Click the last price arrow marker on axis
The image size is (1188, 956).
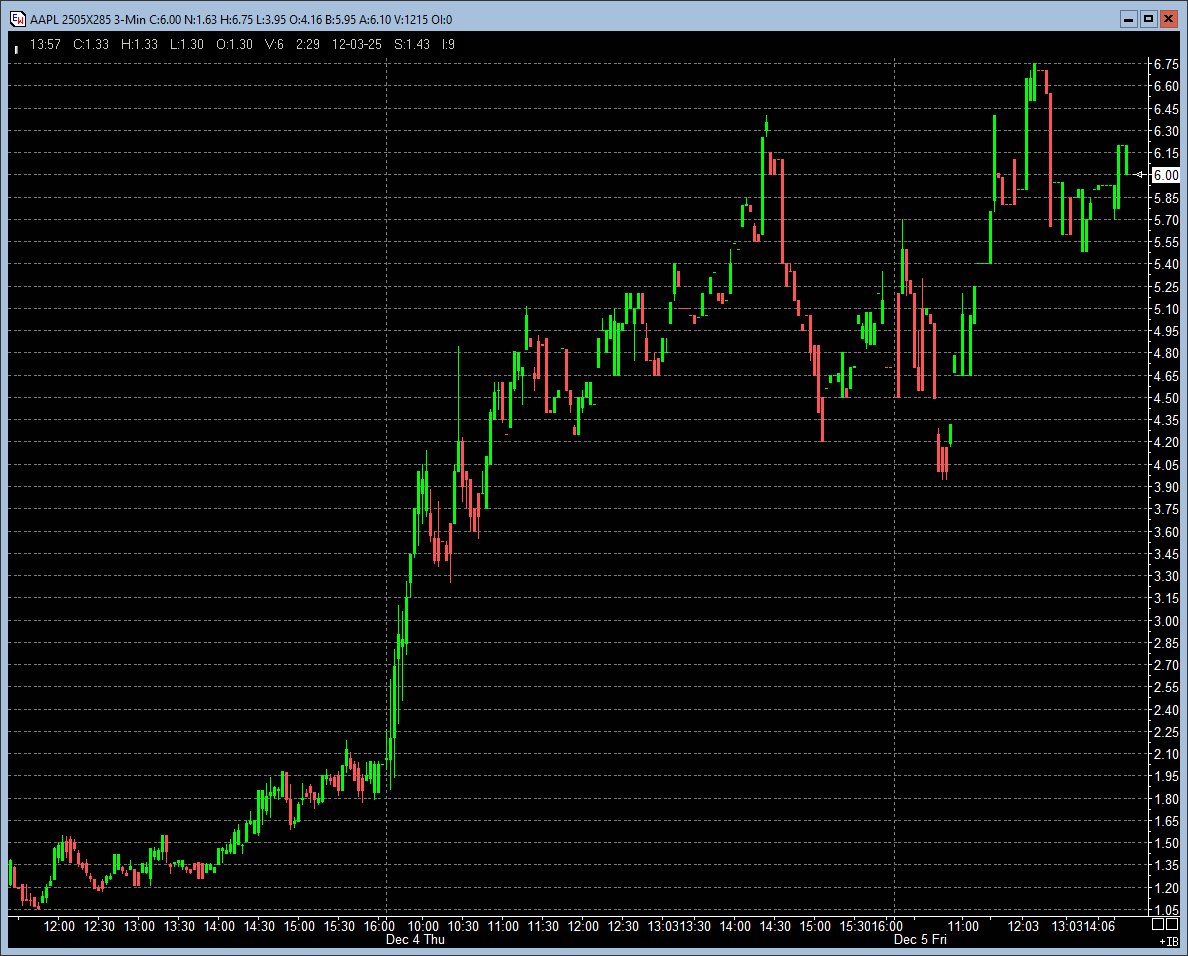point(1141,175)
